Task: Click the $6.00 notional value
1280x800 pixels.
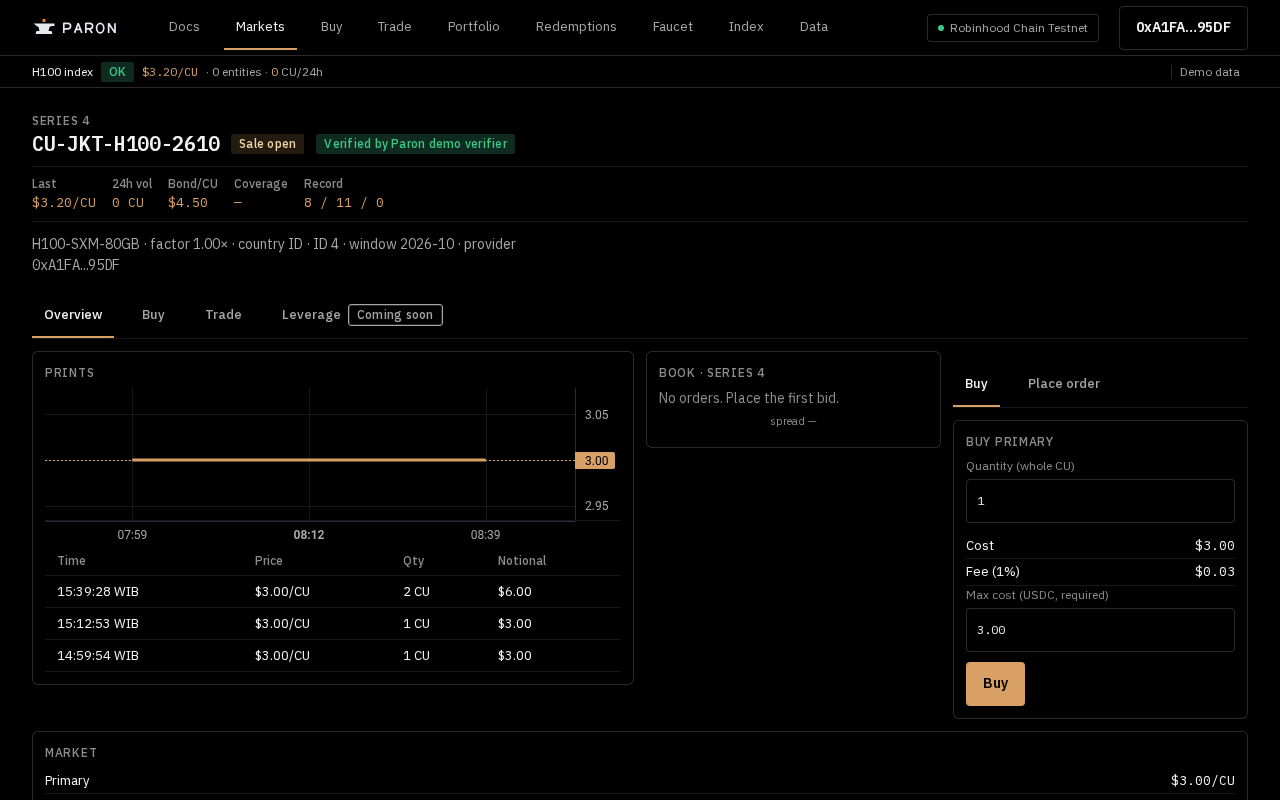Action: click(515, 592)
